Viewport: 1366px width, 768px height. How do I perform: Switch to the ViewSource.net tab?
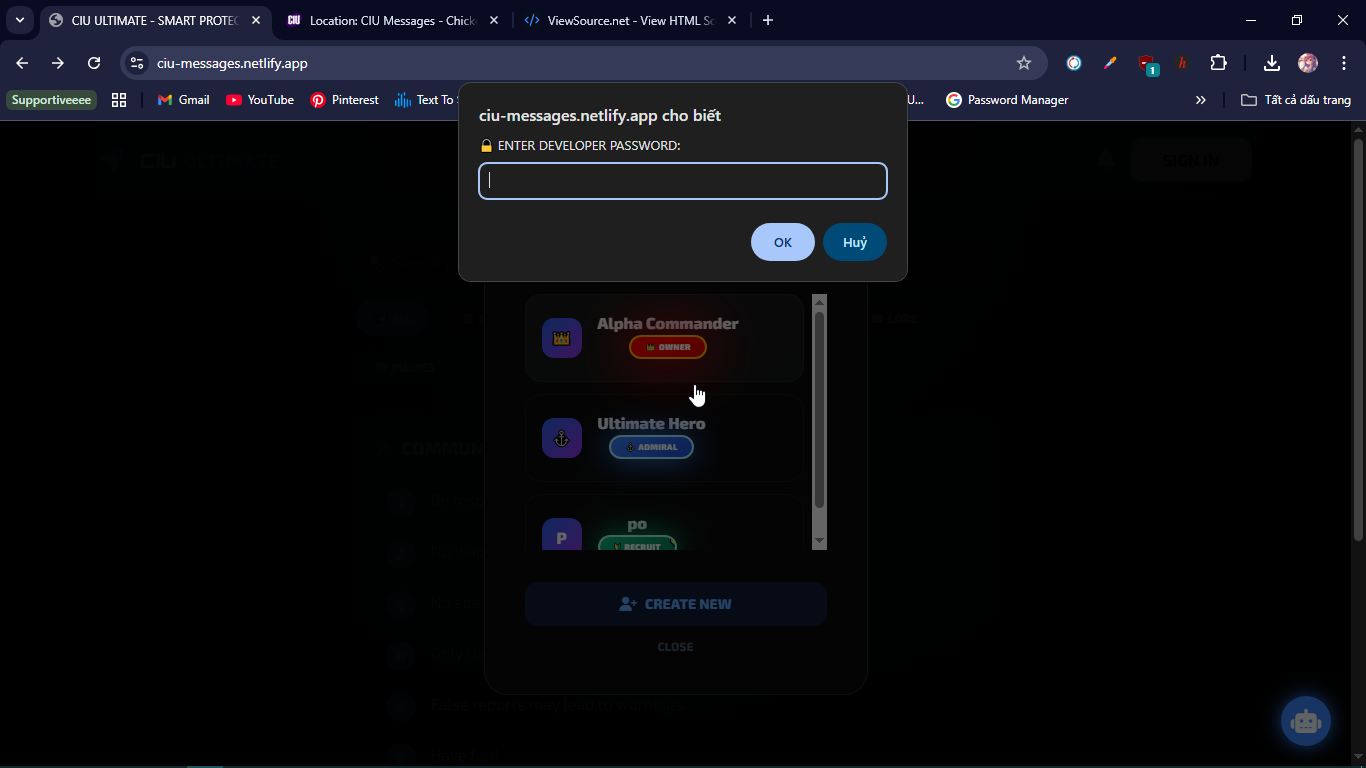click(620, 20)
